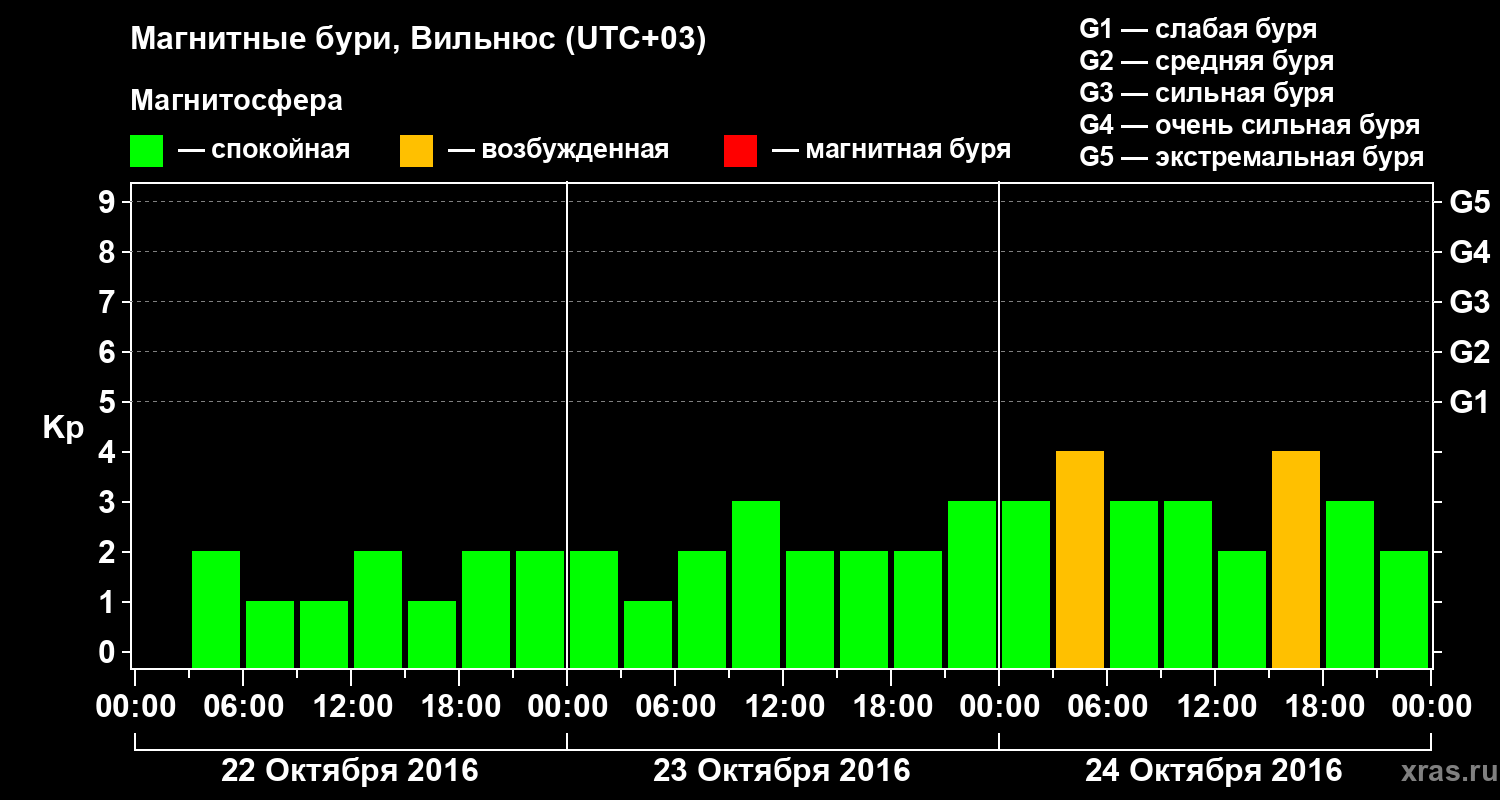Click the 'Kp' axis title

63,428
